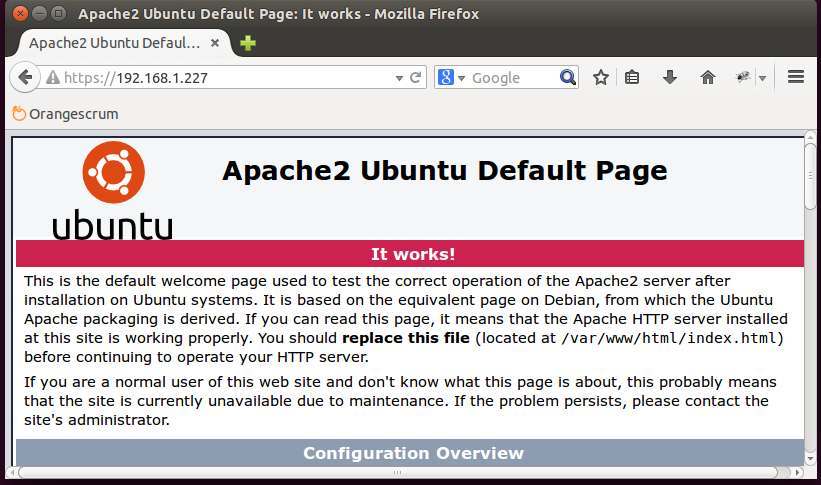Click the horizontal scrollbar thumb
This screenshot has height=485, width=821.
[x=398, y=472]
